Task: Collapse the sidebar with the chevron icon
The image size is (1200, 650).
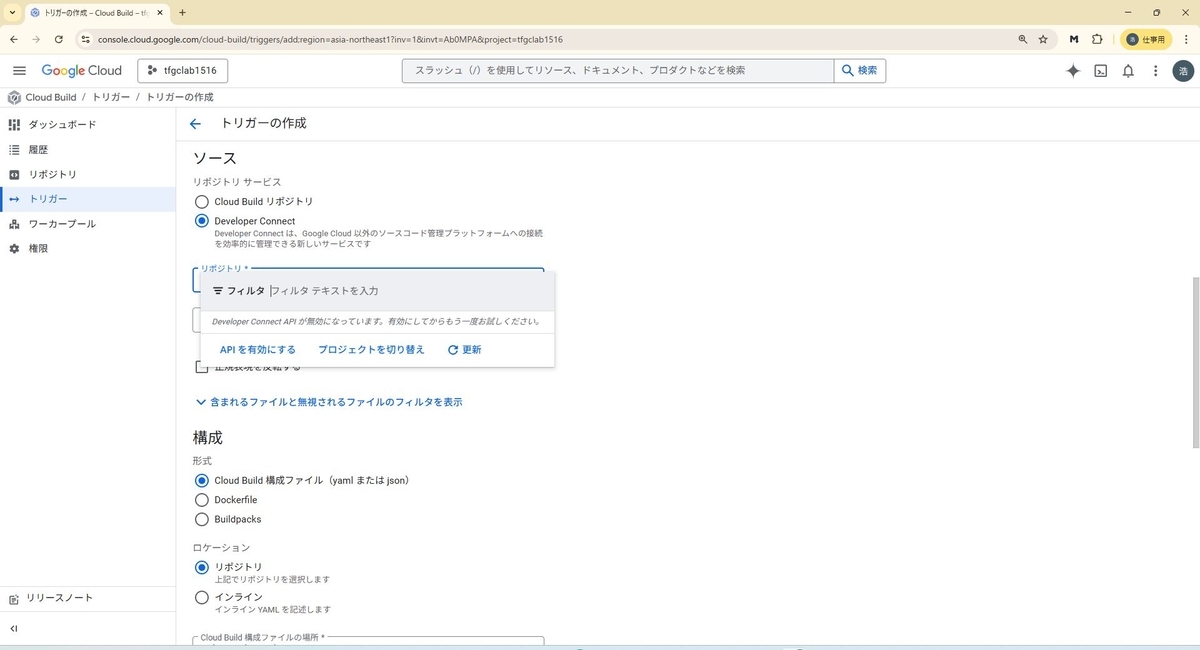Action: coord(14,628)
